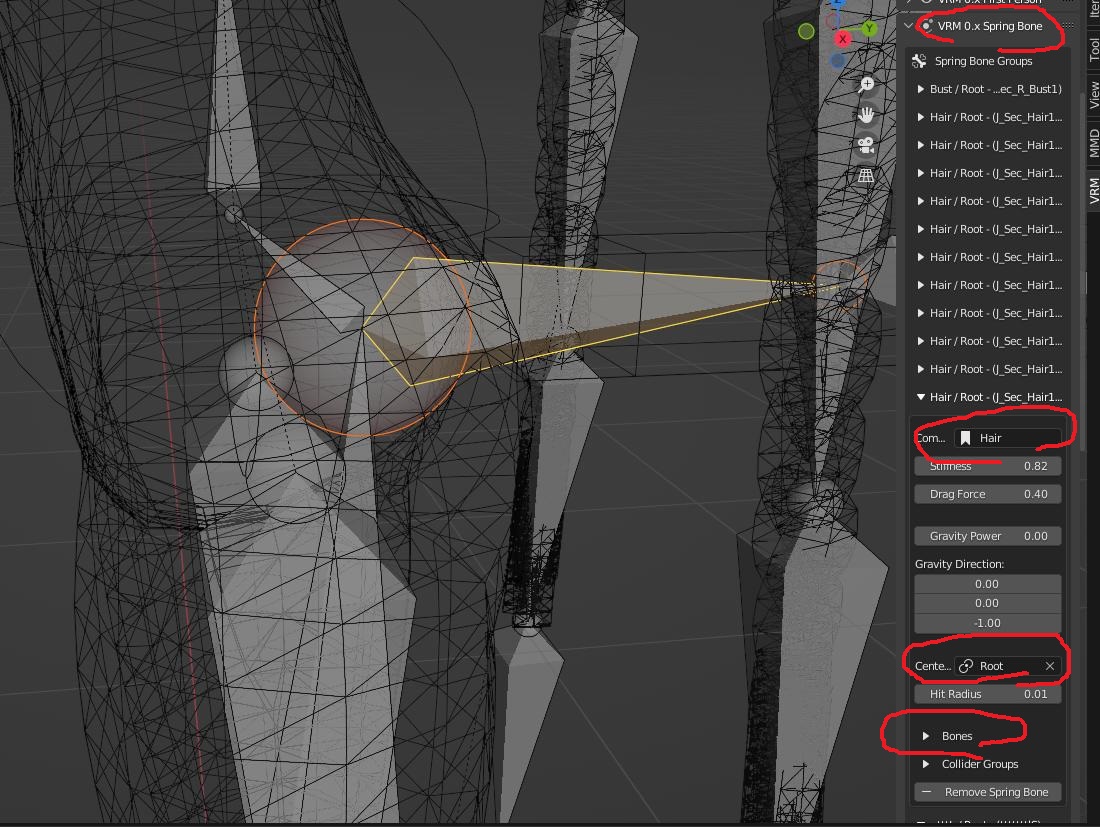
Task: Switch perspective/orthographic with the grid icon
Action: coord(867,176)
